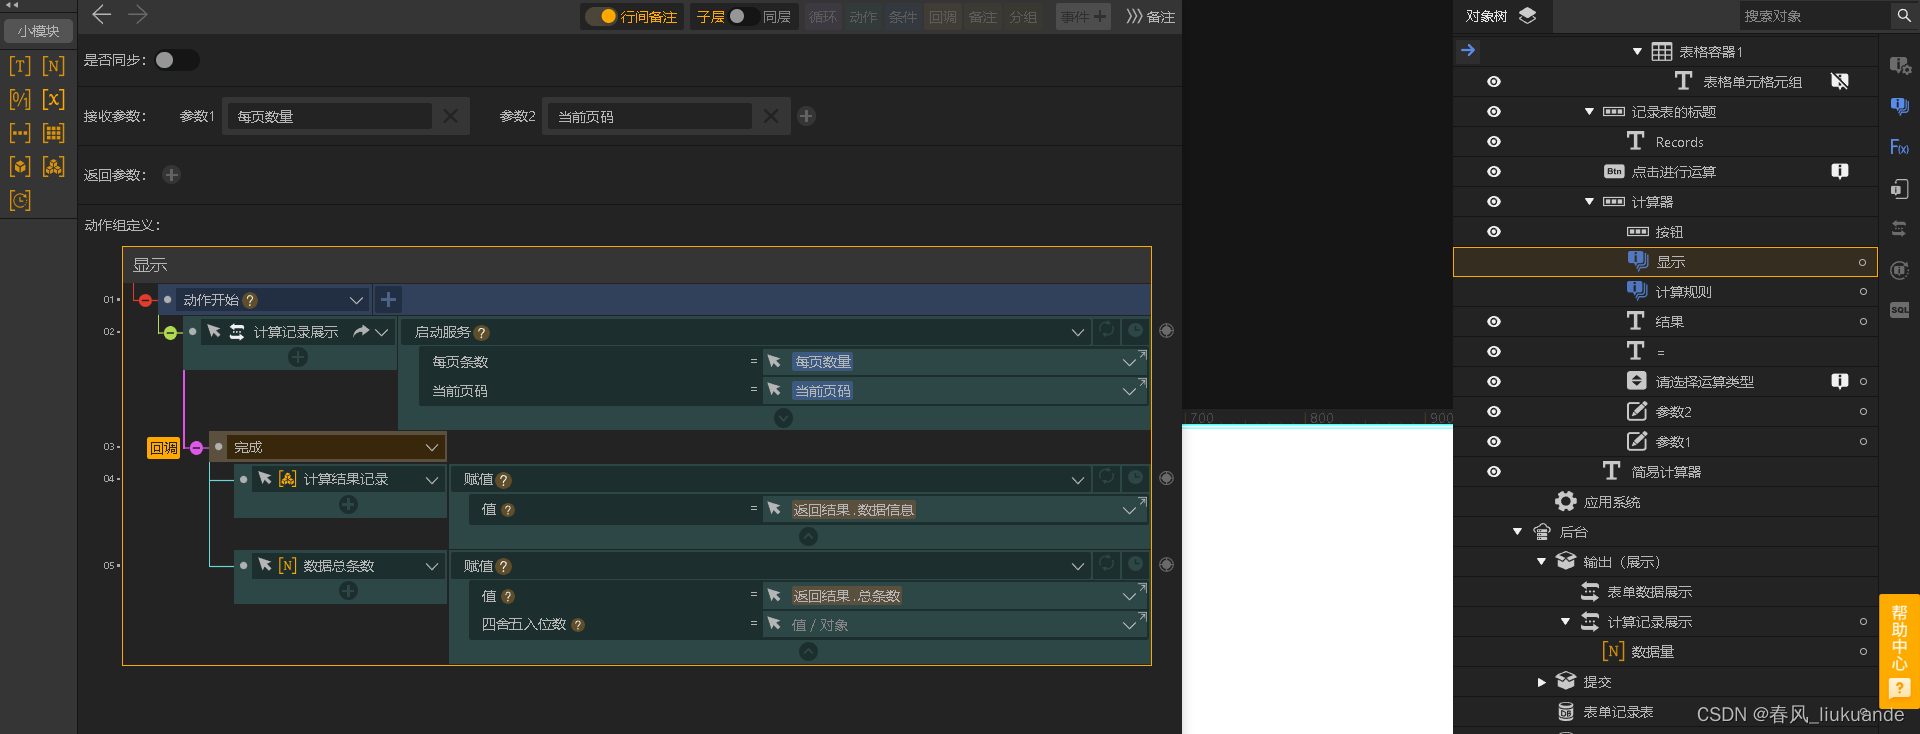Hide the 点击进行运算 button object

pyautogui.click(x=1494, y=172)
